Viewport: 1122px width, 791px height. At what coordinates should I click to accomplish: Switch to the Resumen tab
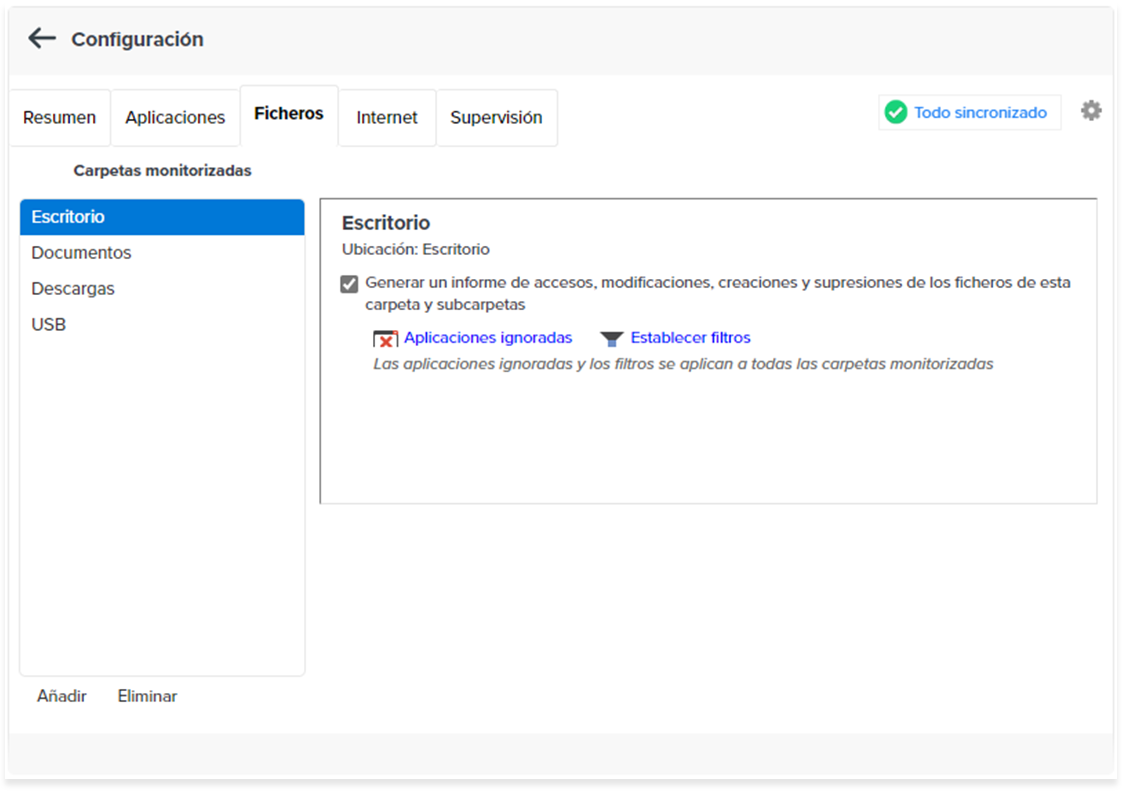[x=59, y=117]
